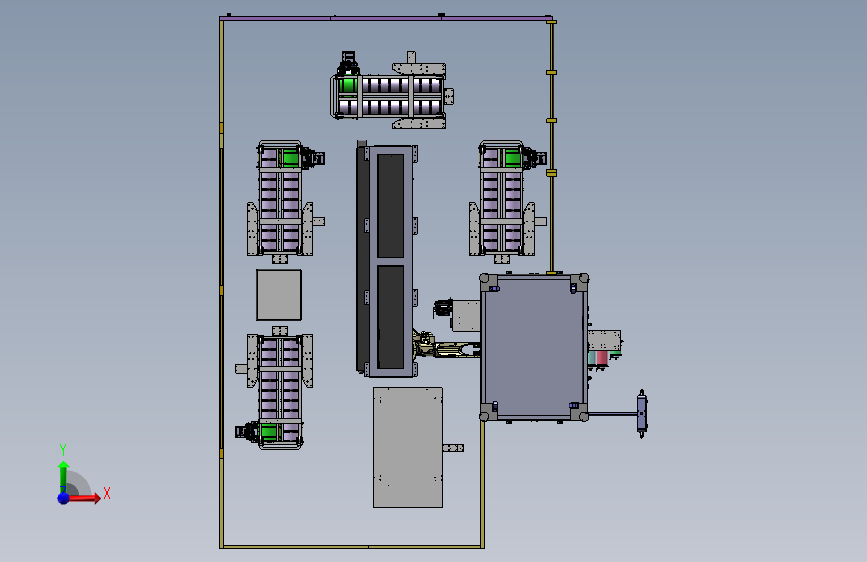The image size is (867, 562).
Task: Select the robot arm beside the enclosure
Action: tap(446, 345)
